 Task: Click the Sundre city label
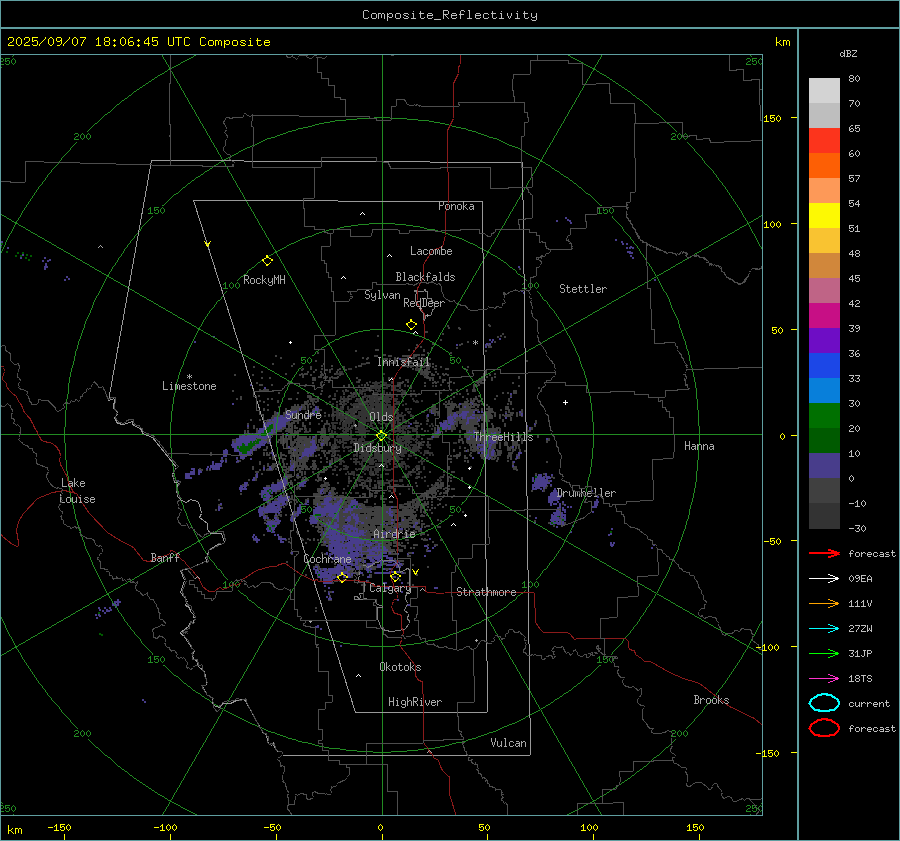[303, 414]
